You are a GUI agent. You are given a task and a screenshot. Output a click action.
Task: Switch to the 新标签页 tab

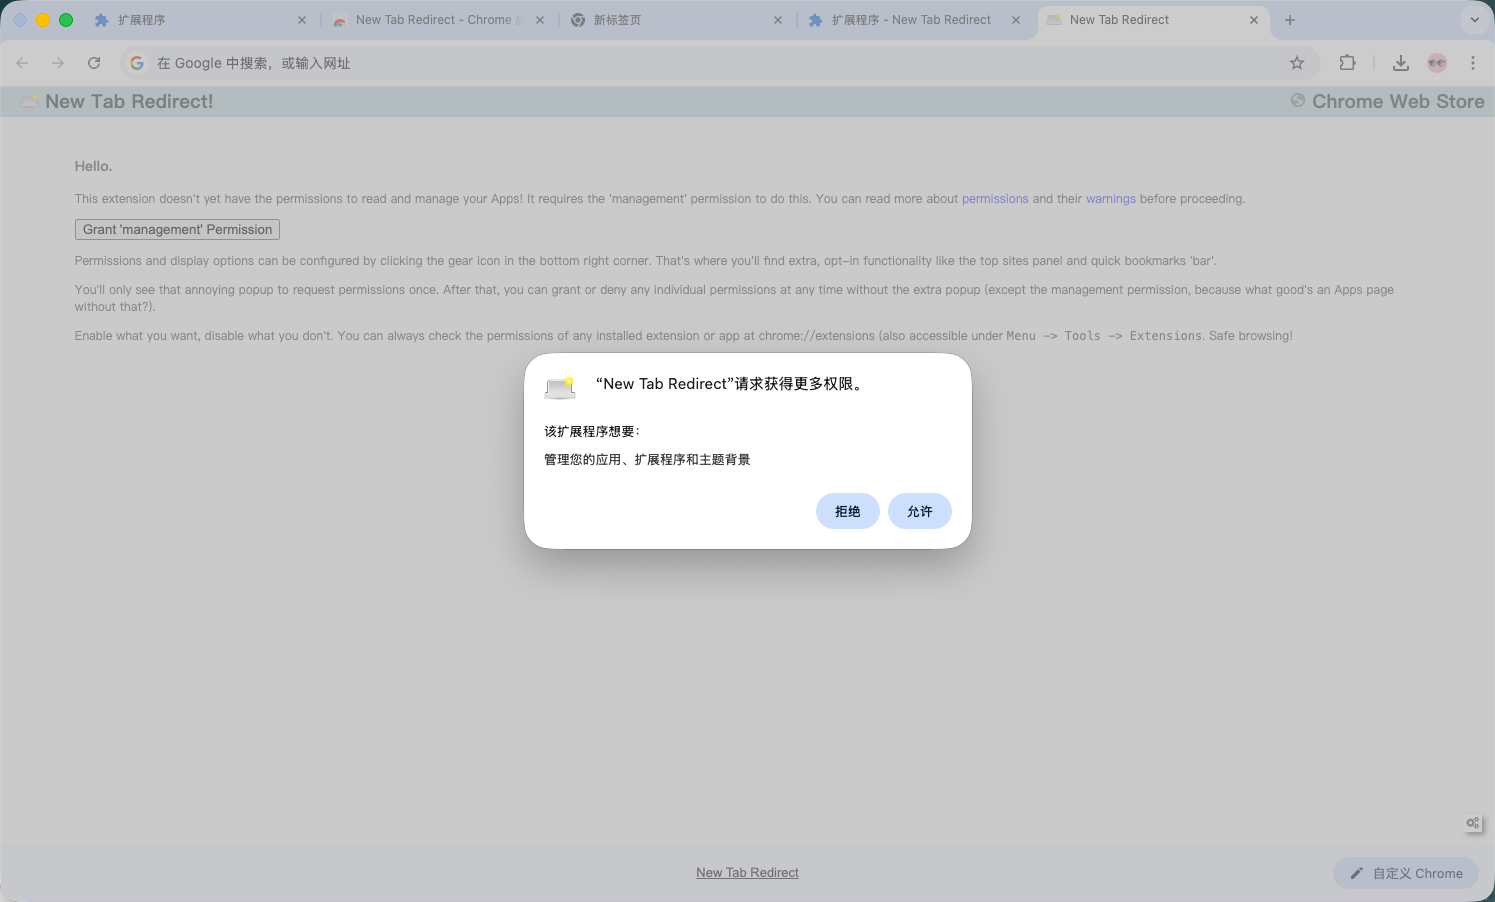tap(670, 20)
